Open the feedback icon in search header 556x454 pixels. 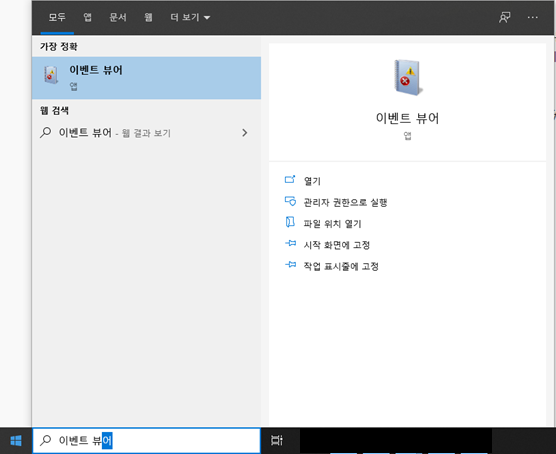pyautogui.click(x=505, y=17)
